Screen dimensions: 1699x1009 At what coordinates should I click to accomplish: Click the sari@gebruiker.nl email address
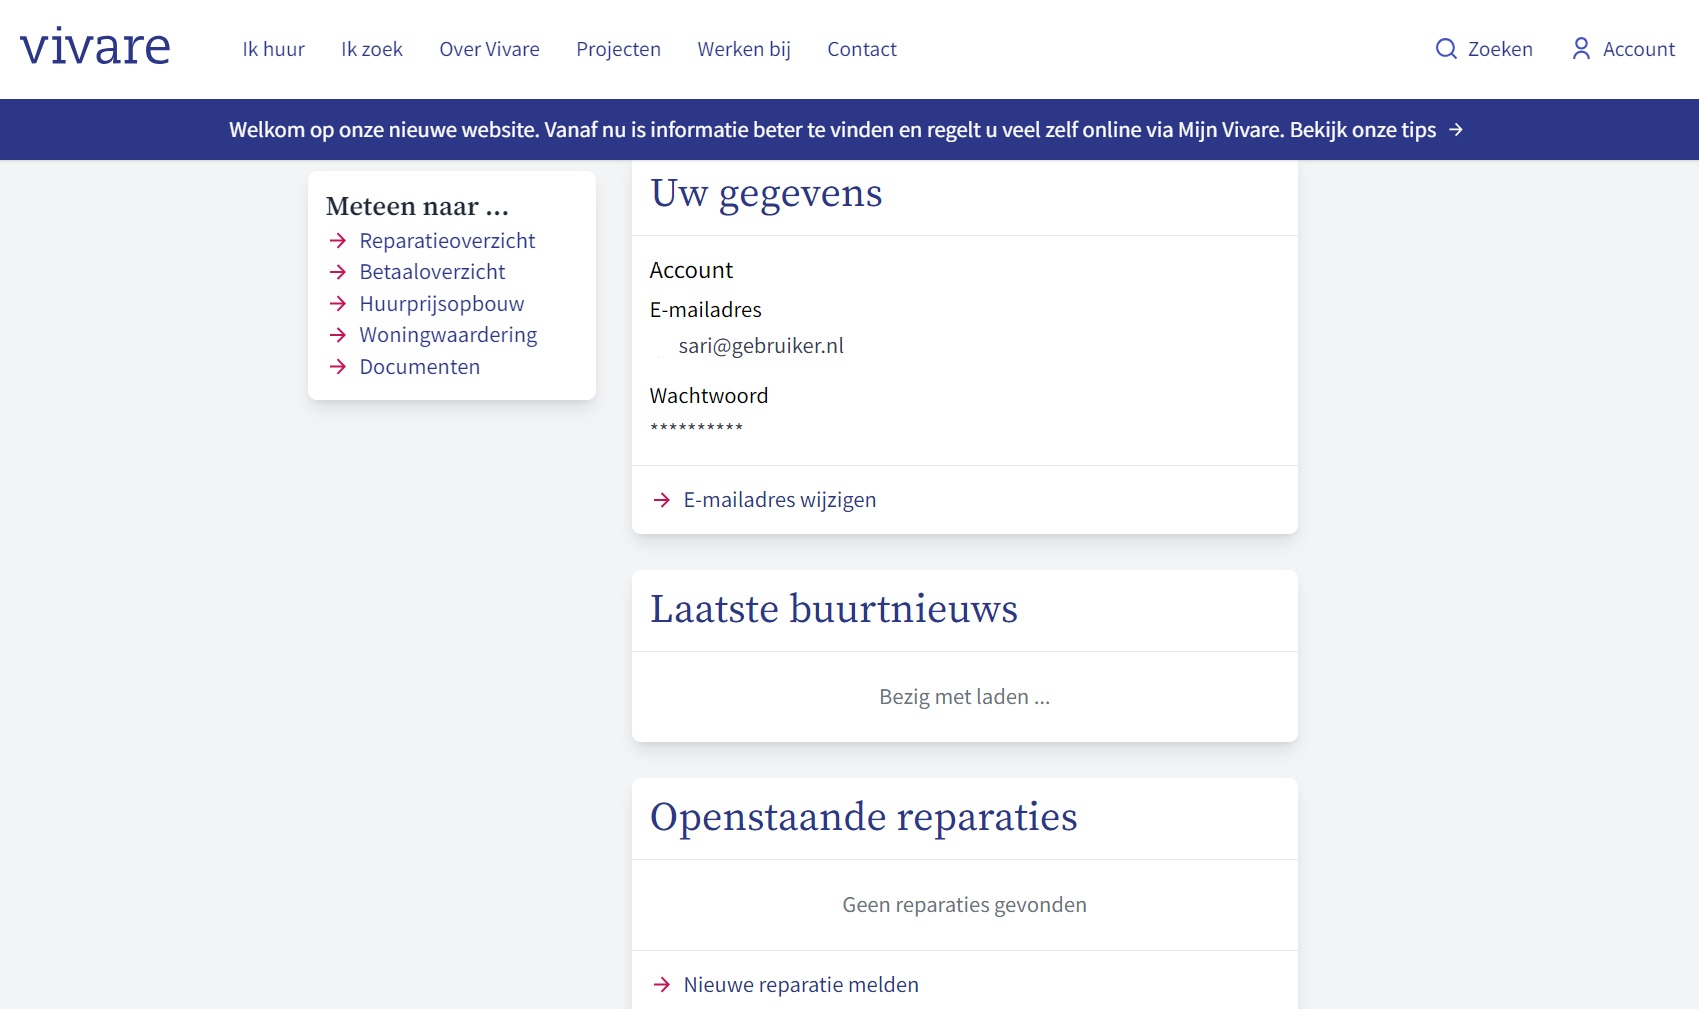click(x=760, y=346)
